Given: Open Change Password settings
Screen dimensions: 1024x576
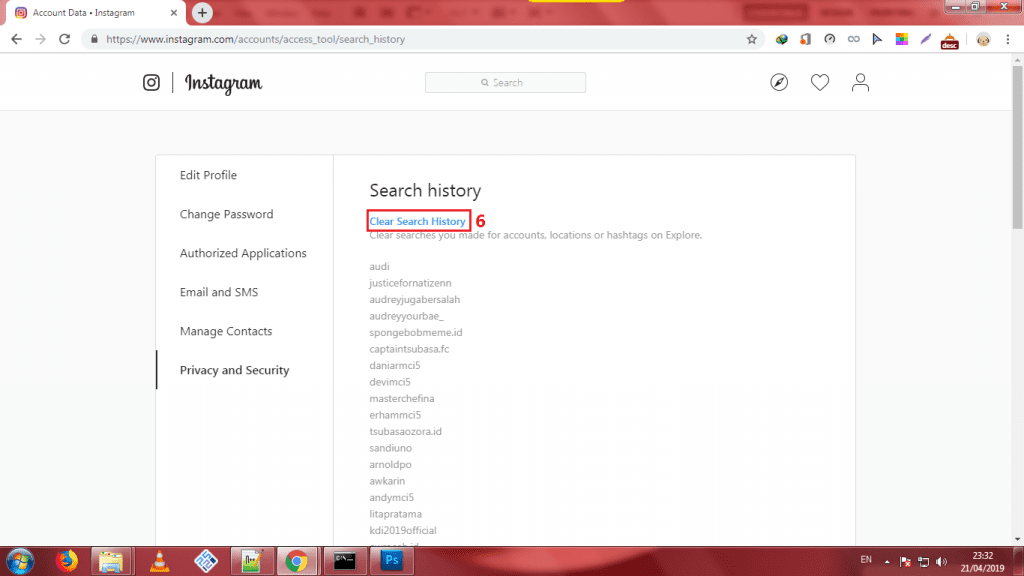Looking at the screenshot, I should [227, 214].
